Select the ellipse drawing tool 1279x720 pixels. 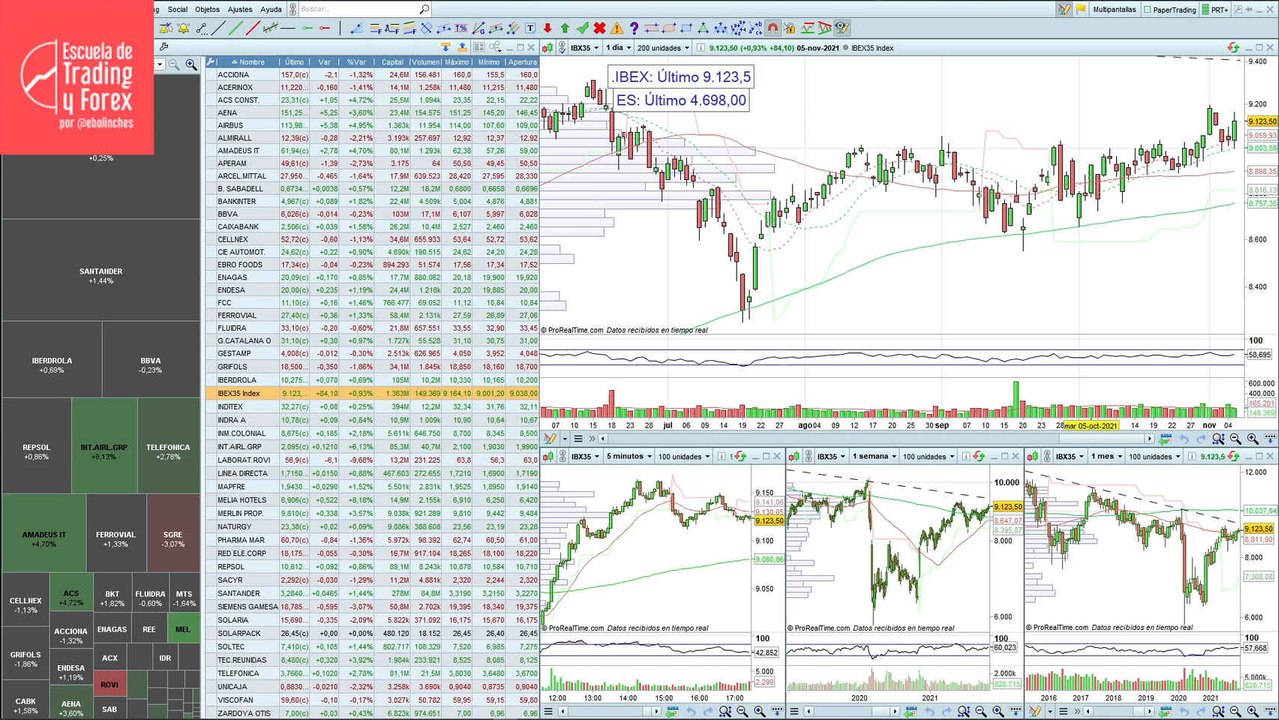(x=669, y=29)
